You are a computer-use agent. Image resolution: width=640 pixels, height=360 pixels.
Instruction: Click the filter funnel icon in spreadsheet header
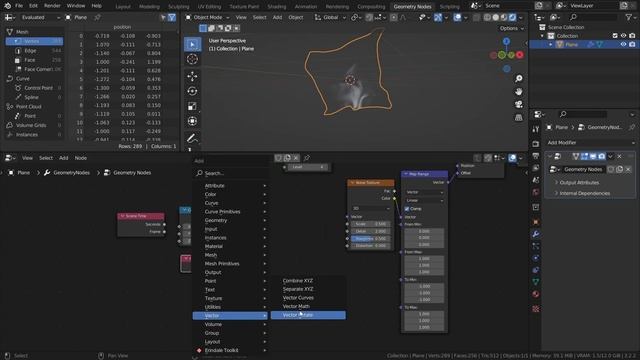172,18
